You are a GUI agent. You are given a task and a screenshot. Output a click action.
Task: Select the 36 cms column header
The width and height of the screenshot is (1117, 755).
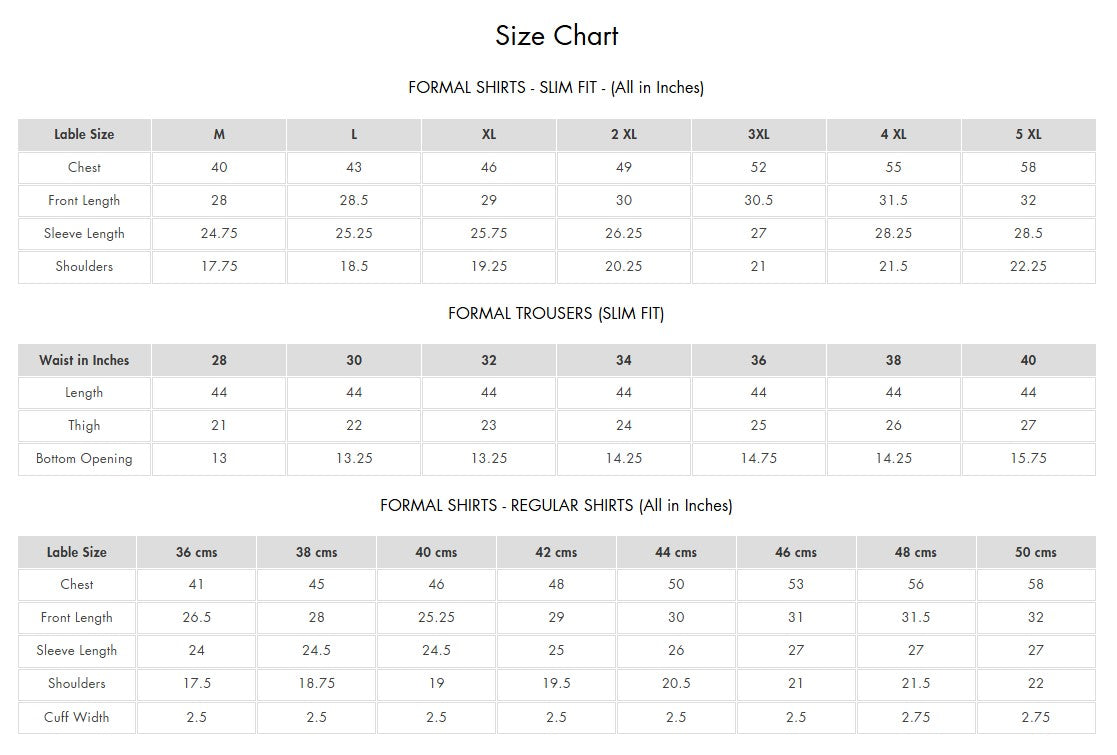197,552
